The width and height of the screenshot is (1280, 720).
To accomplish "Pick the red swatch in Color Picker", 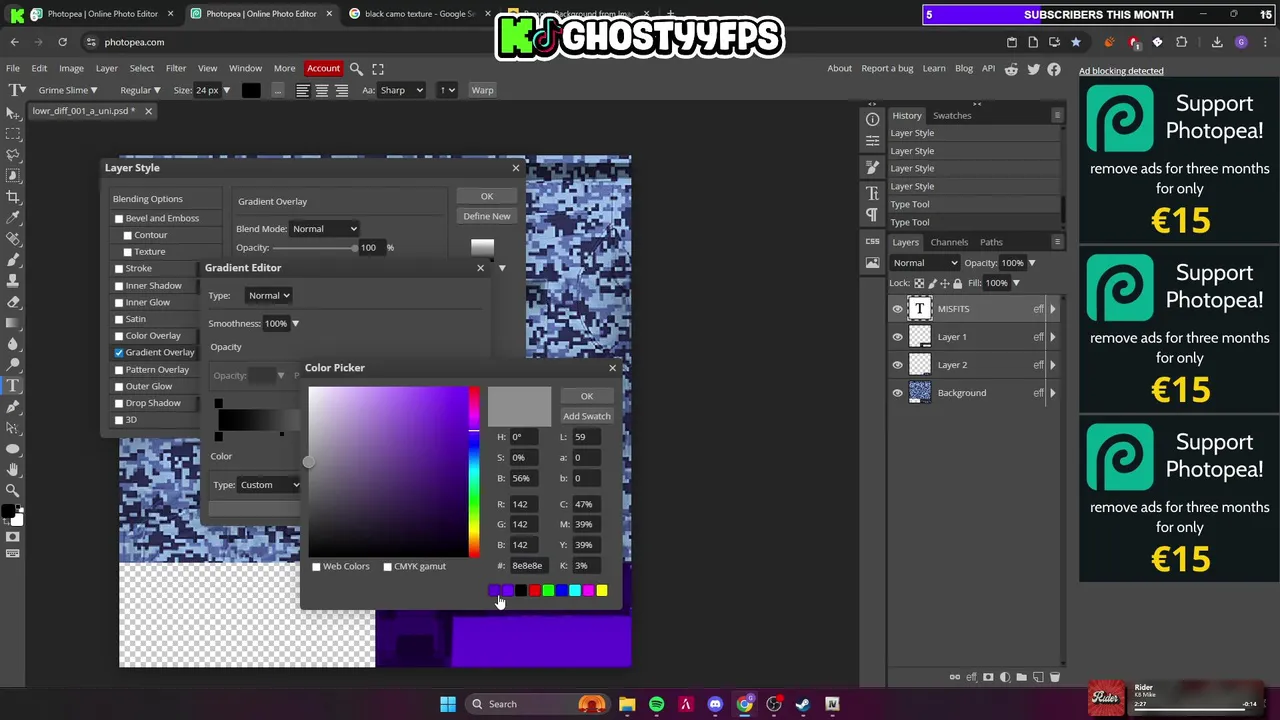I will click(x=534, y=591).
